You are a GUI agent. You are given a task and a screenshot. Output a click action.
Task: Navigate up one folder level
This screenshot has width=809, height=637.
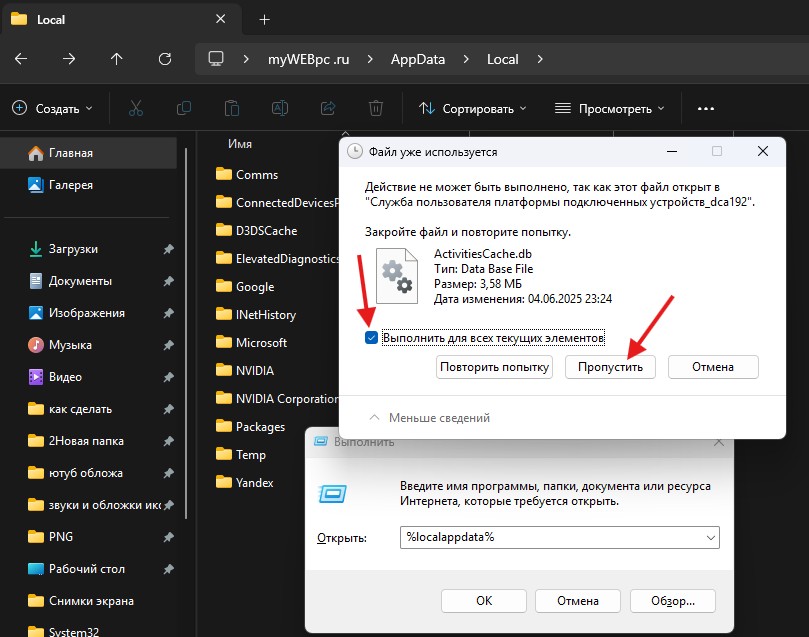117,59
